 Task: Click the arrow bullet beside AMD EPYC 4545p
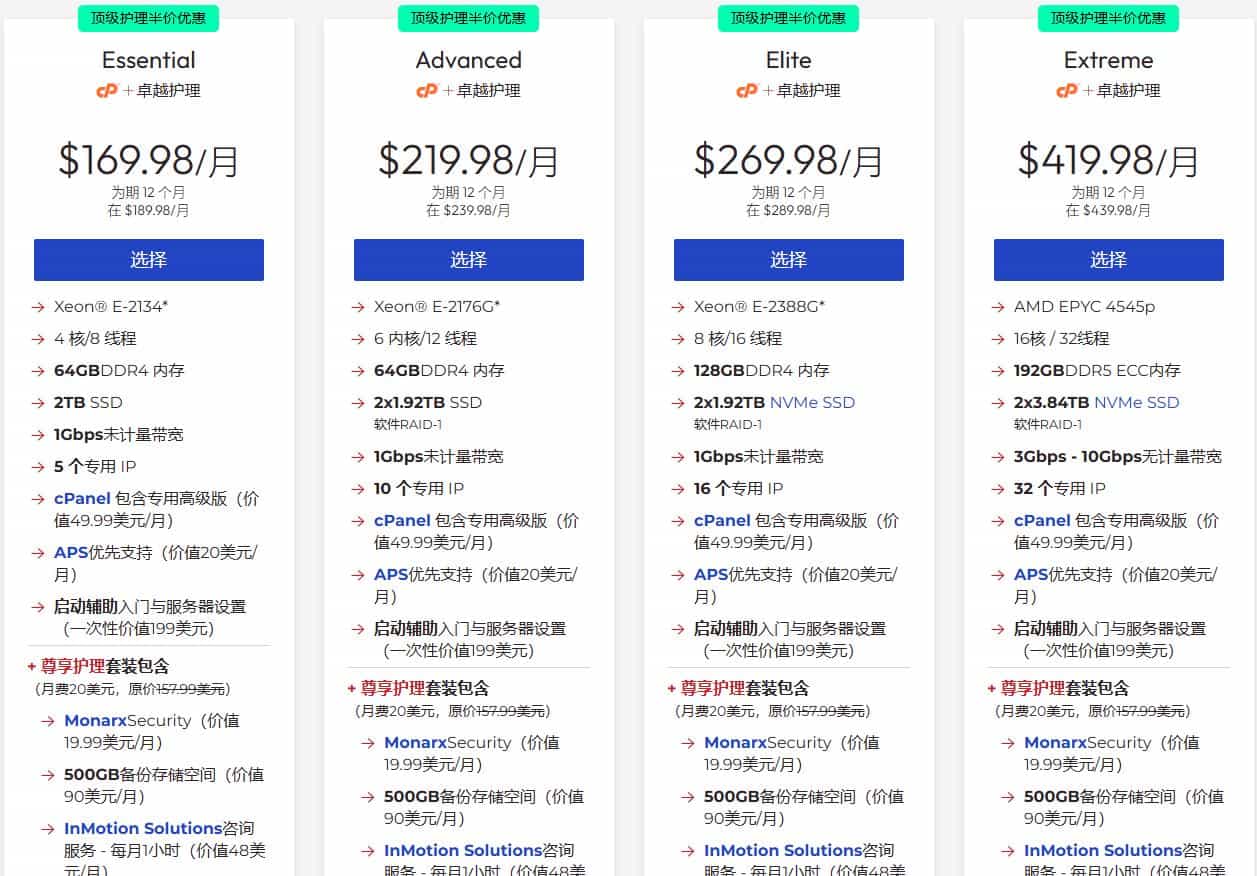998,307
